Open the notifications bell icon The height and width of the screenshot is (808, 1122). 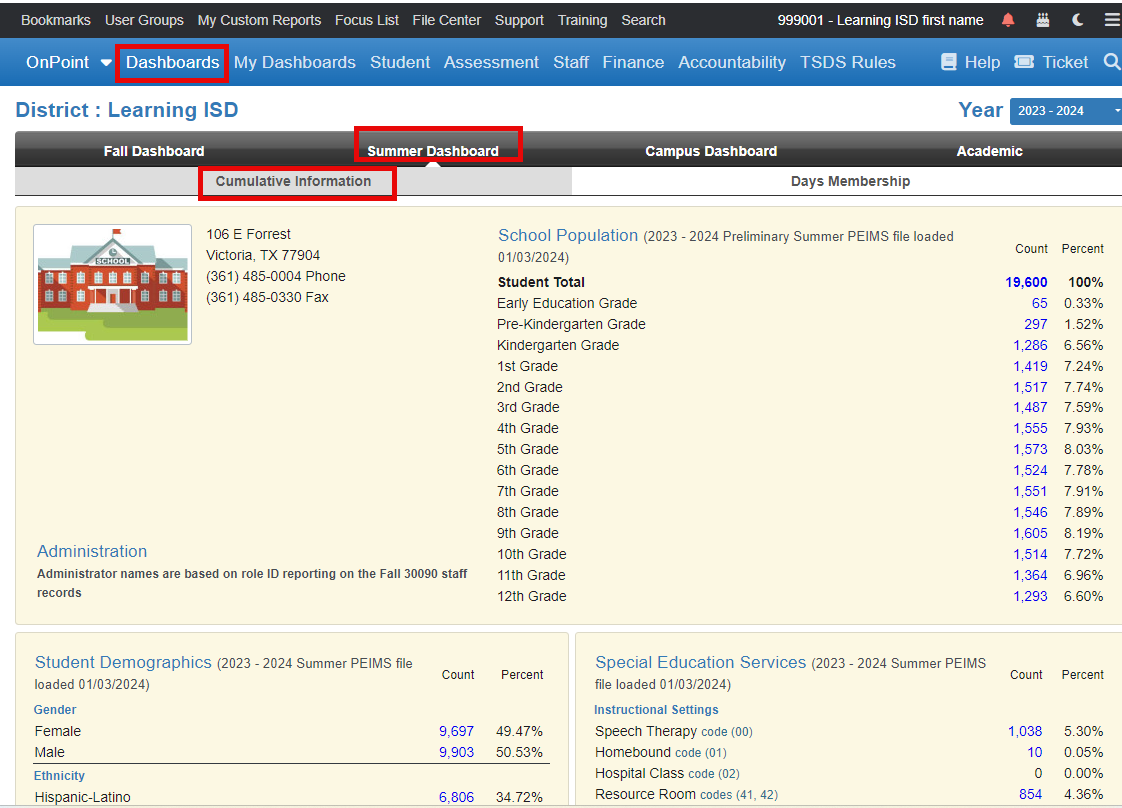pyautogui.click(x=1008, y=19)
